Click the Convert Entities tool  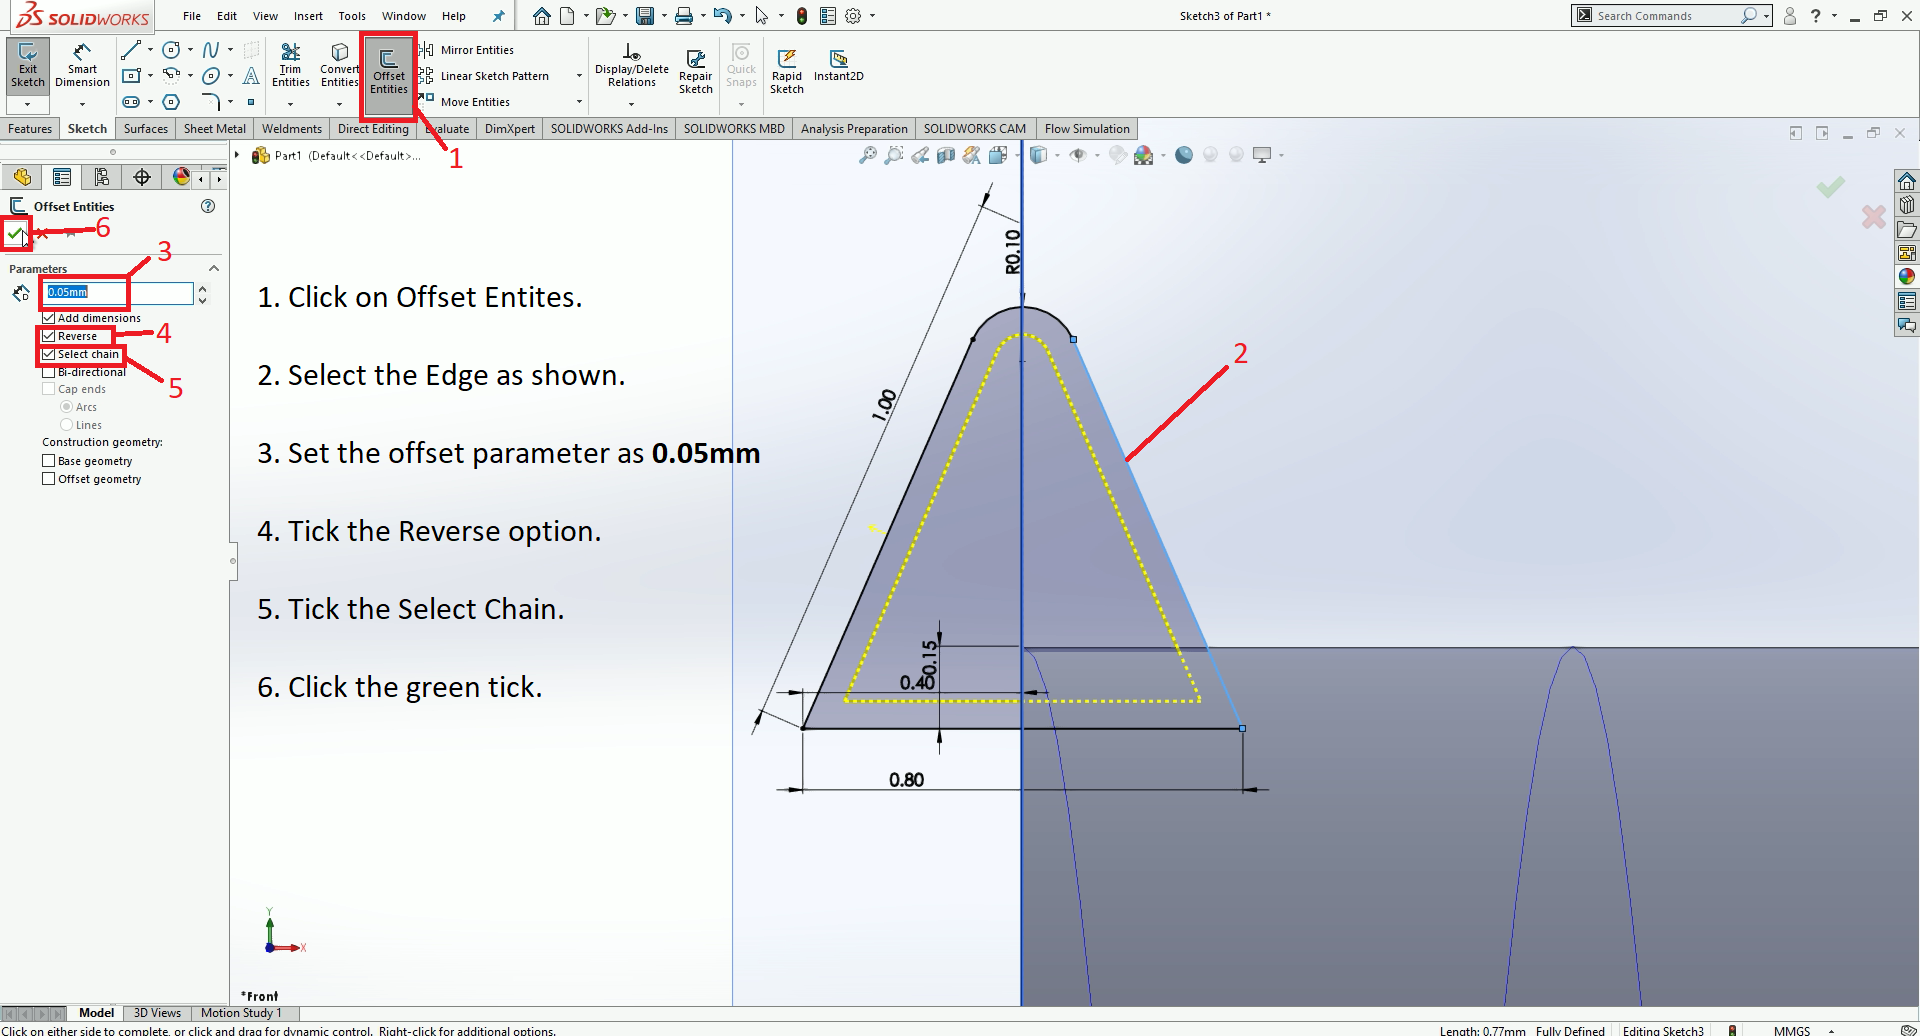[339, 65]
